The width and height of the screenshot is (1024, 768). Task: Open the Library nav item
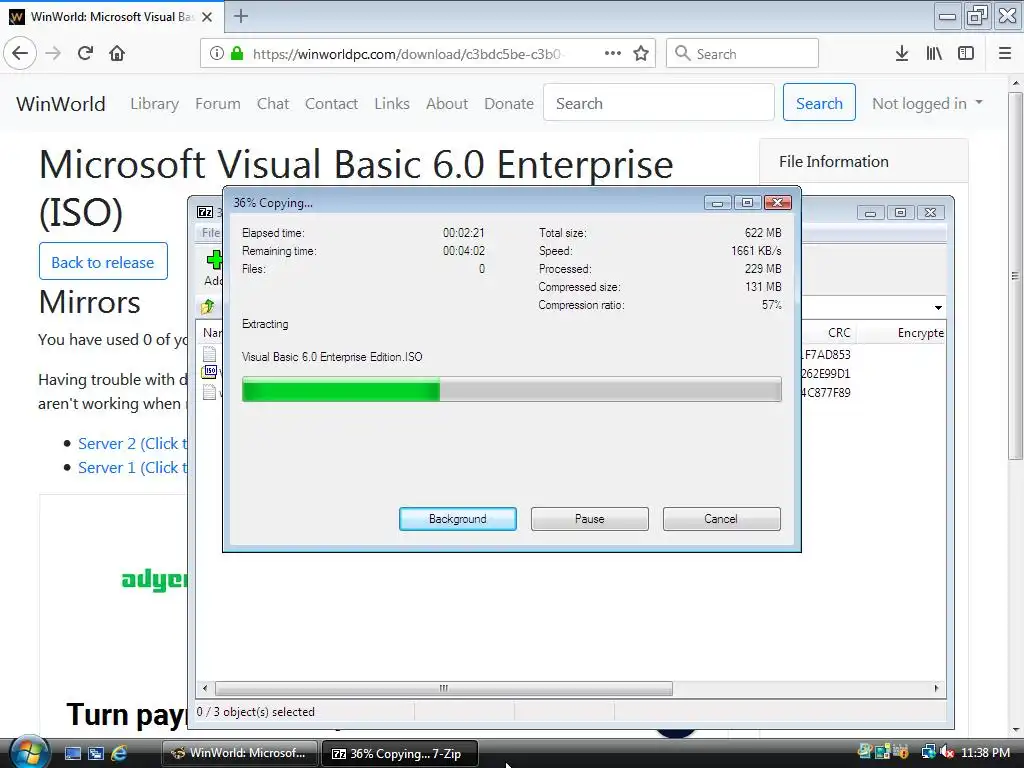click(x=154, y=103)
